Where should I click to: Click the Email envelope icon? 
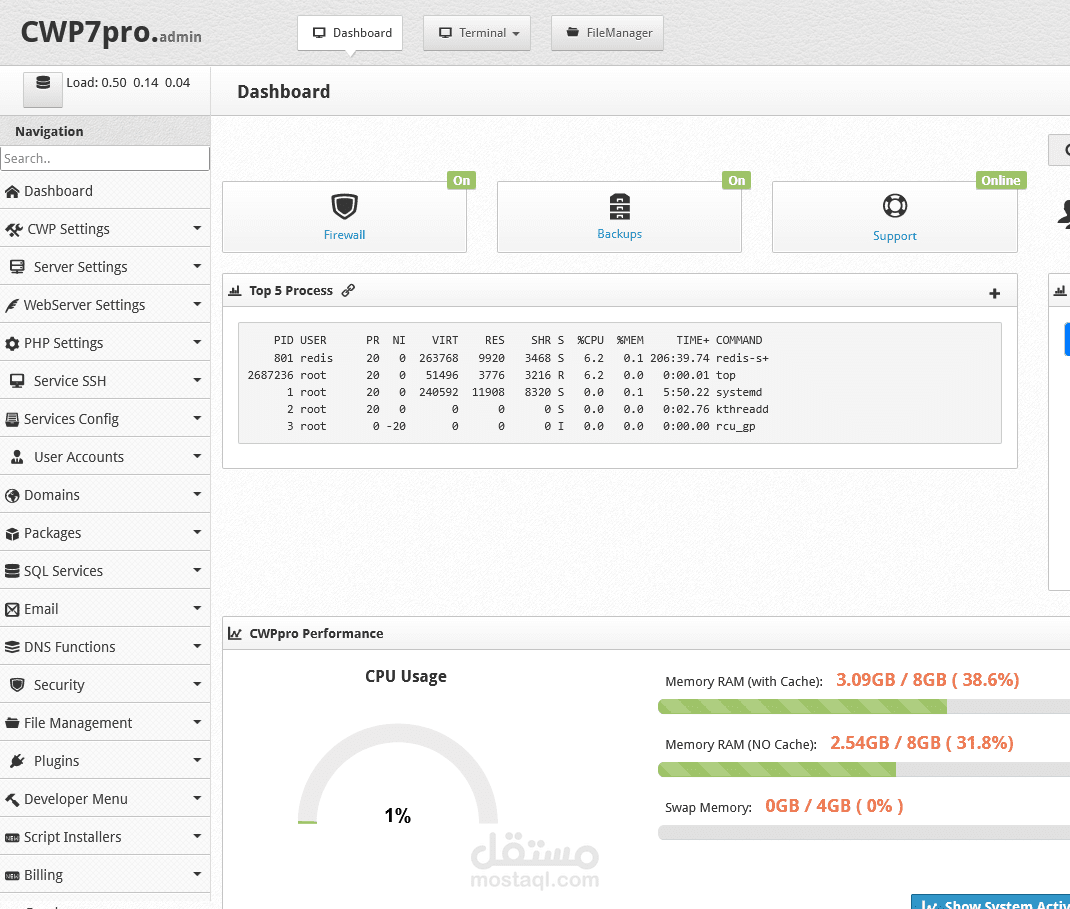click(x=12, y=609)
